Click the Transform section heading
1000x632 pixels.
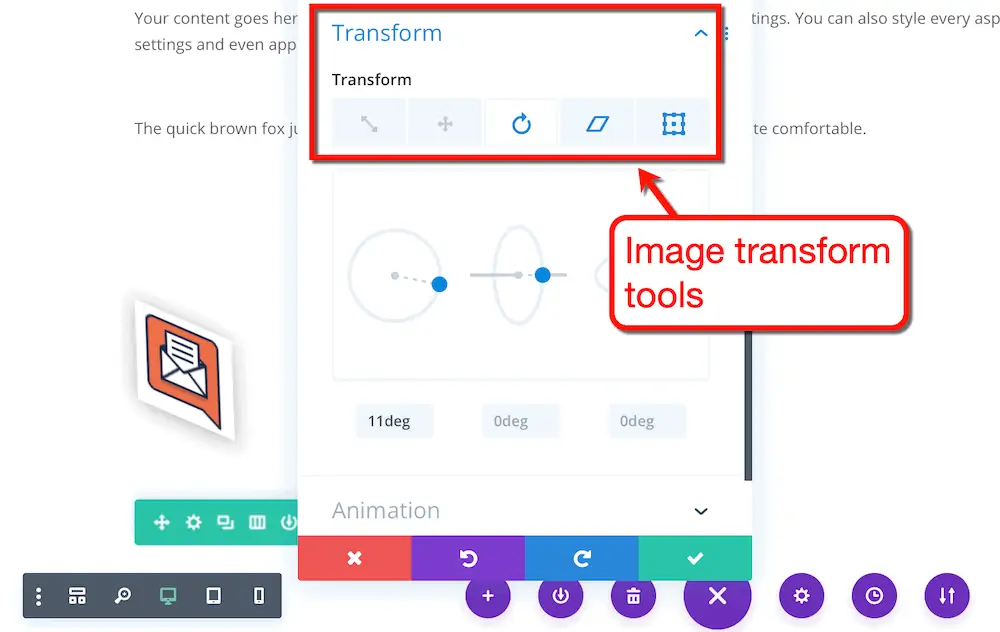(386, 33)
